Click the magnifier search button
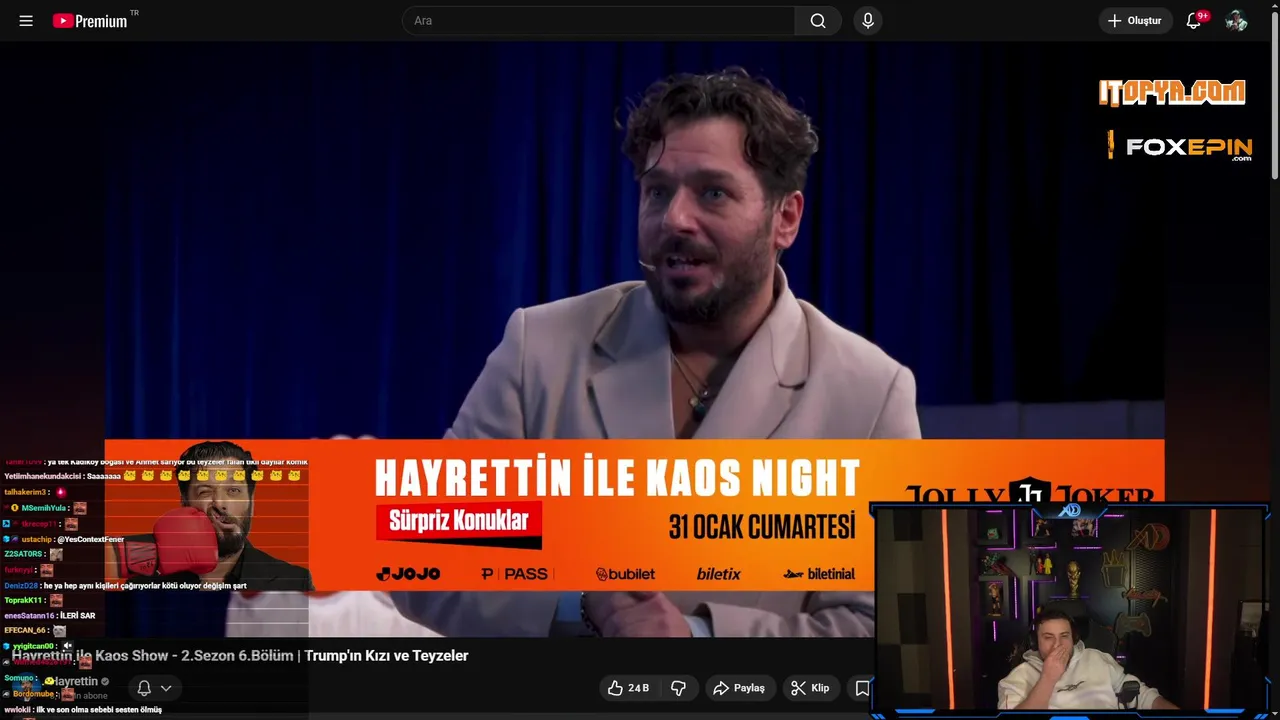 [818, 21]
